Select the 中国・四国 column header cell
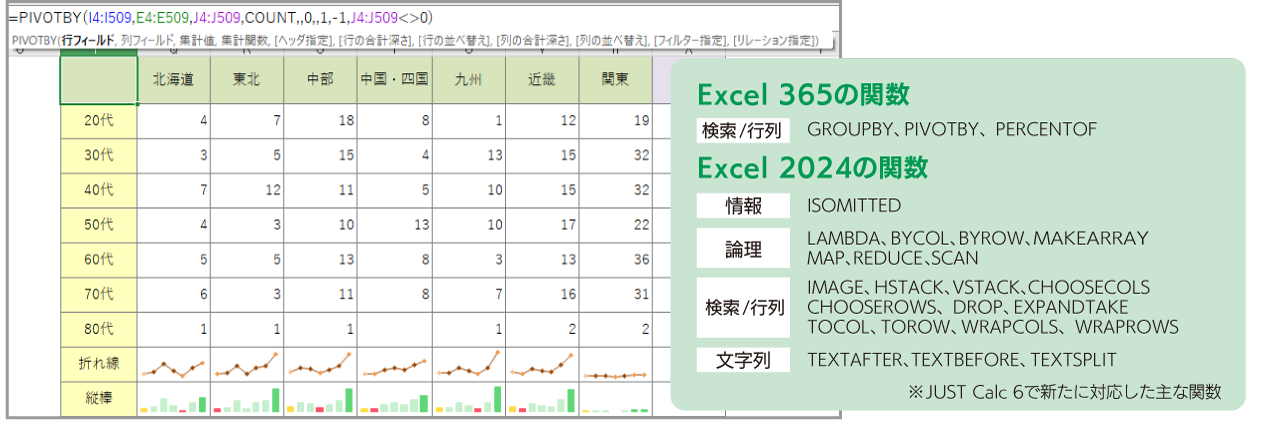 394,80
